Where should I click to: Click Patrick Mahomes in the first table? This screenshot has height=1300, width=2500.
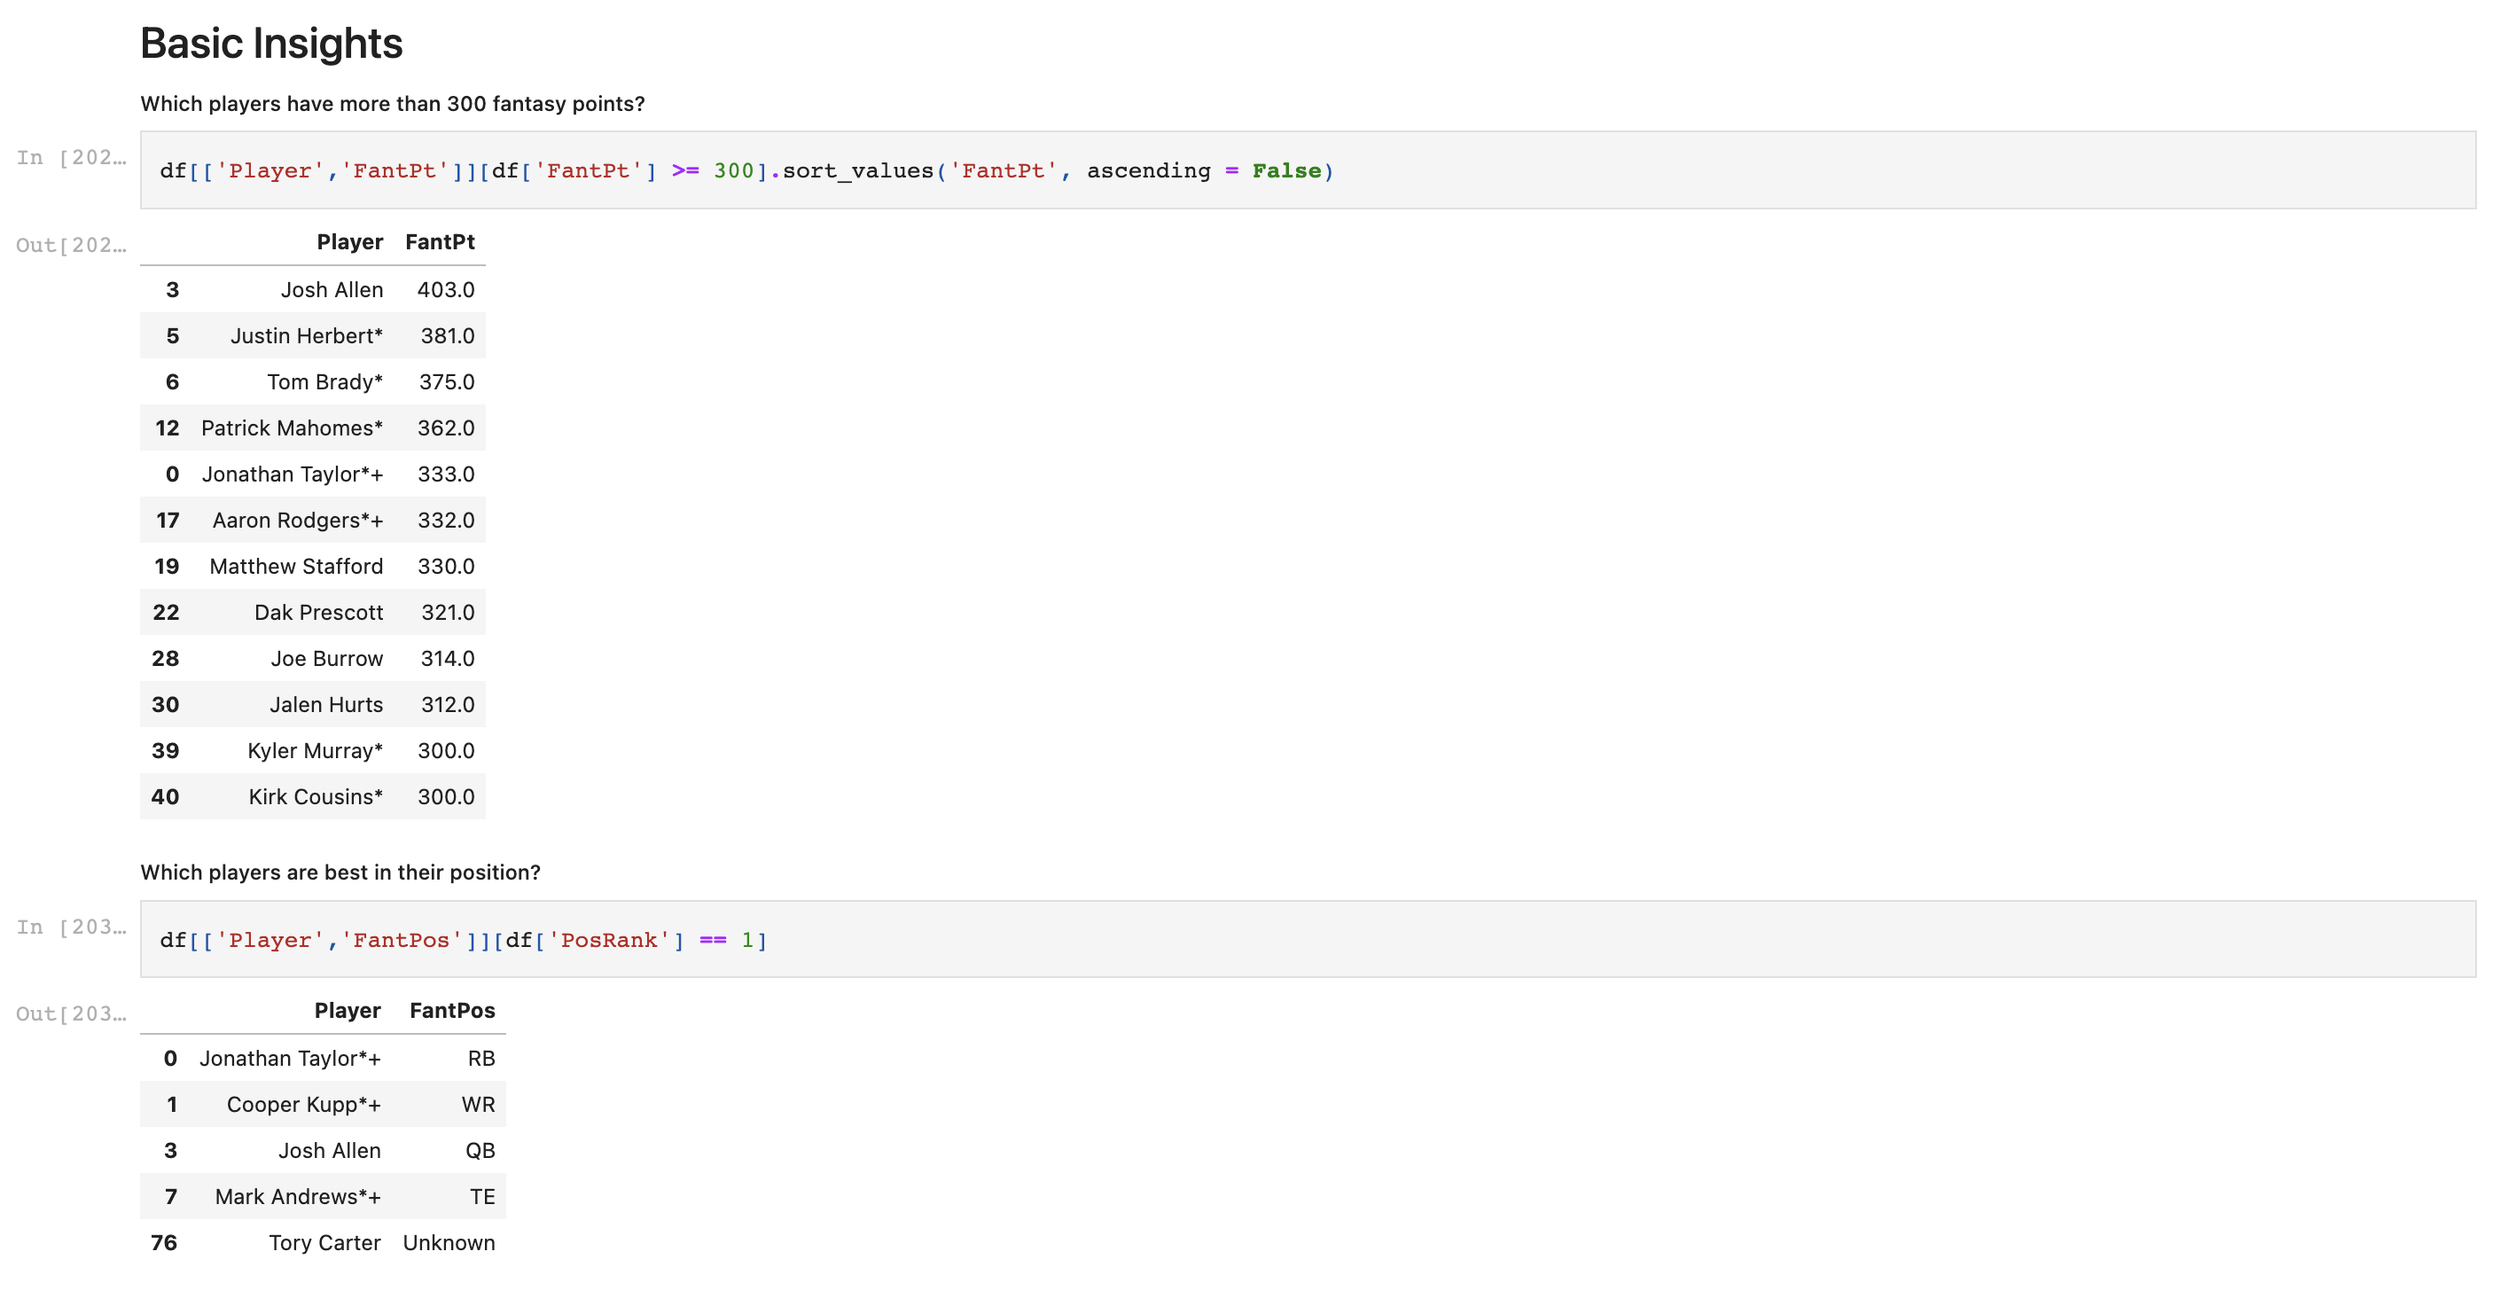[291, 428]
